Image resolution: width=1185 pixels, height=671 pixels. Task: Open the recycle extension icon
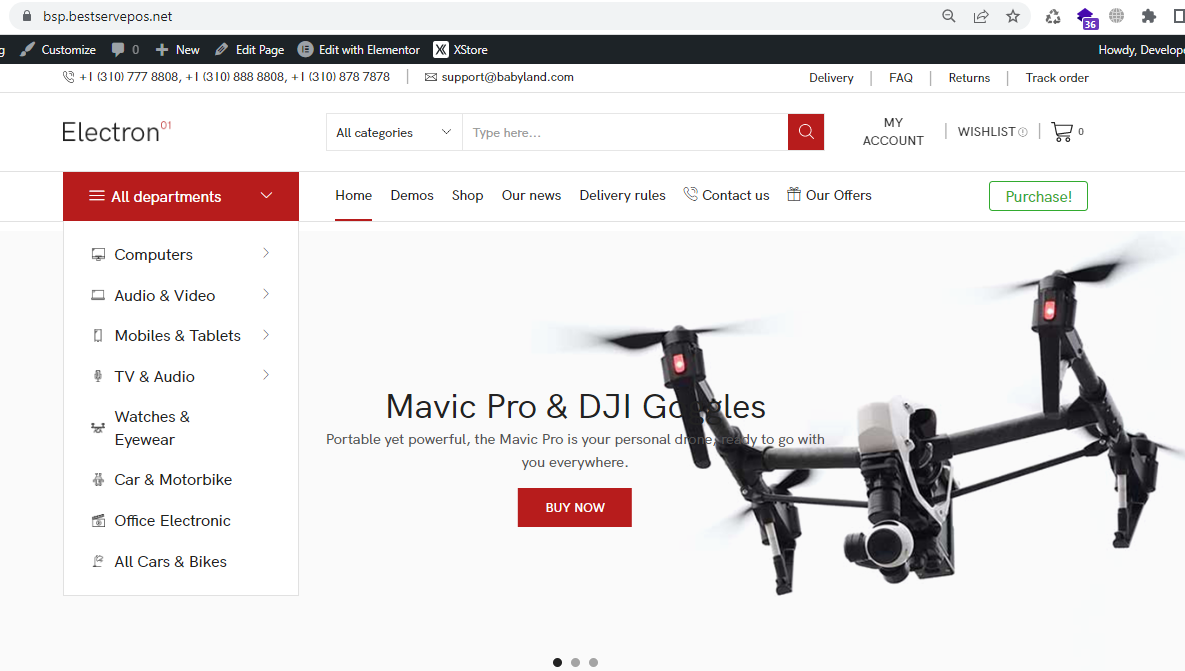[1053, 16]
